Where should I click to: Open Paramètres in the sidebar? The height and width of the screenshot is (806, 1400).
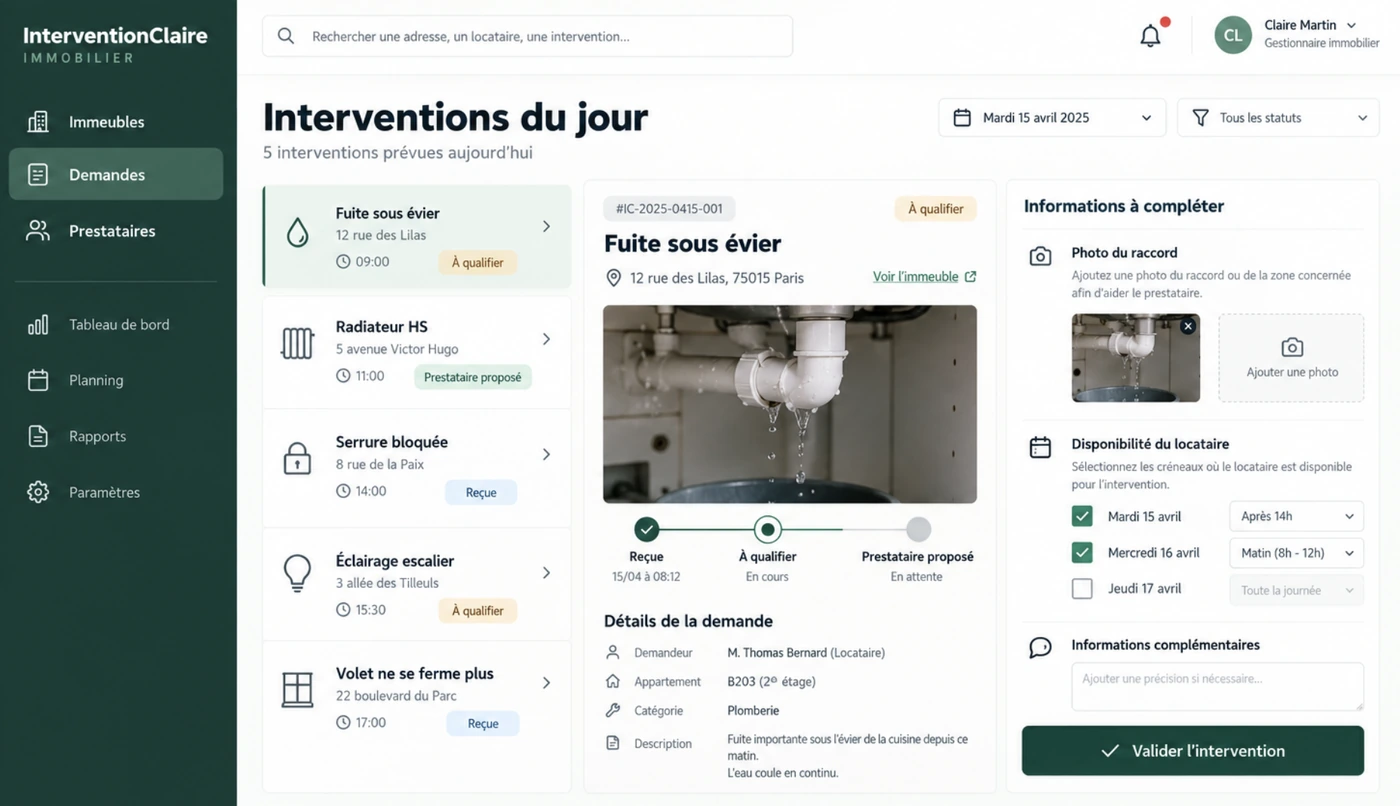pos(116,492)
